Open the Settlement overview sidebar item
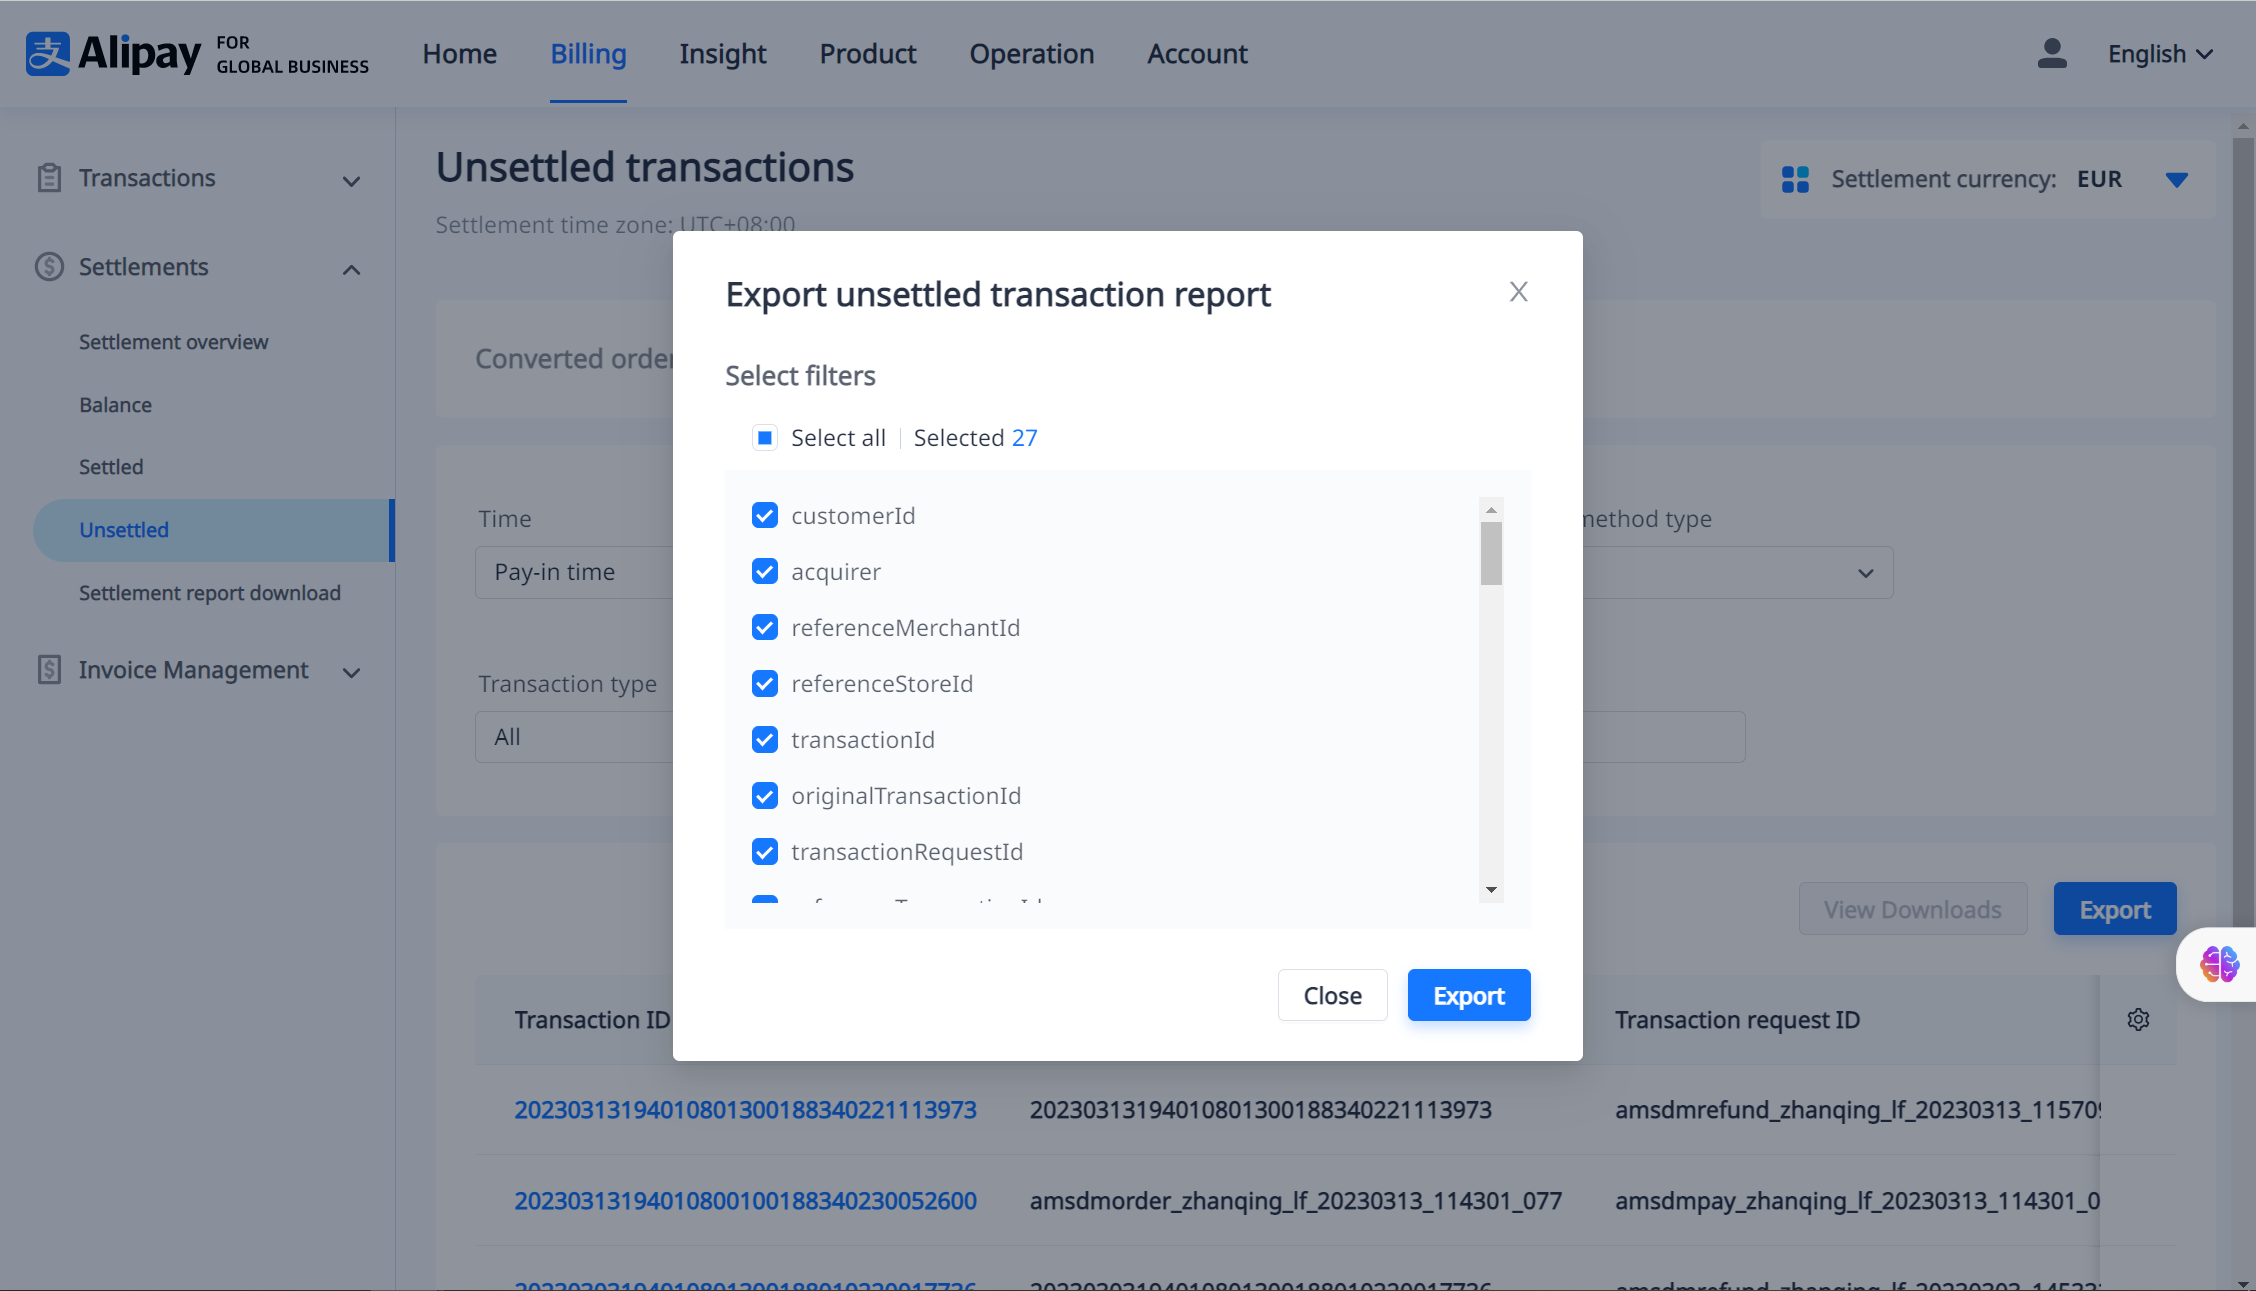The width and height of the screenshot is (2256, 1291). pyautogui.click(x=173, y=342)
